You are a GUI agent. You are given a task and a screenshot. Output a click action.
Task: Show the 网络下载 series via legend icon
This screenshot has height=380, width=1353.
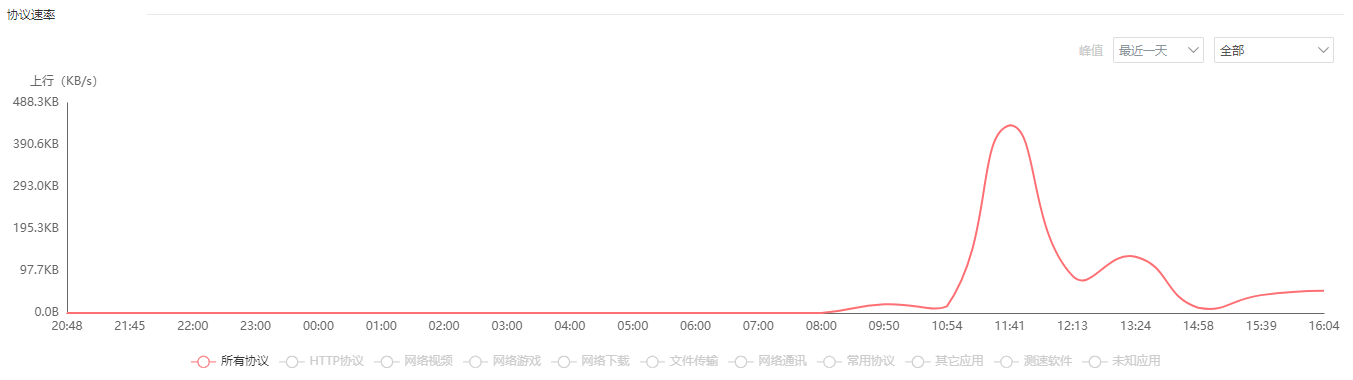pos(564,361)
